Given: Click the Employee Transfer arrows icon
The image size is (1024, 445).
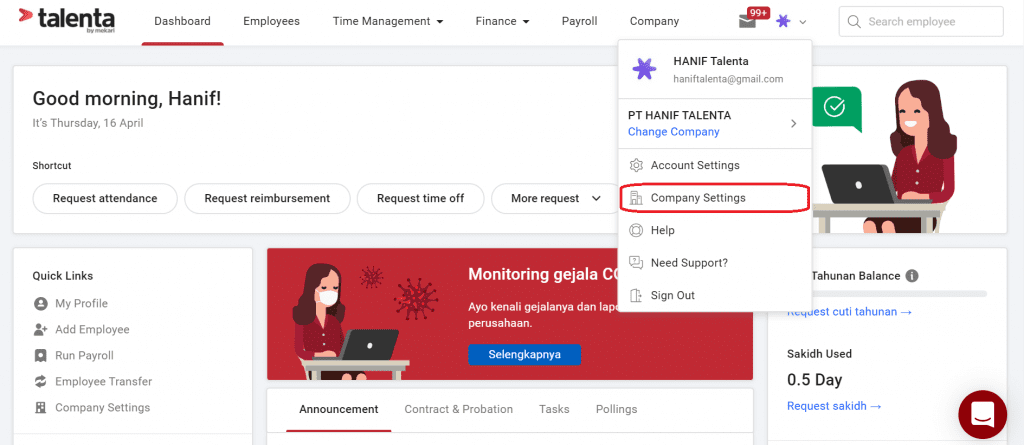Looking at the screenshot, I should click(40, 382).
